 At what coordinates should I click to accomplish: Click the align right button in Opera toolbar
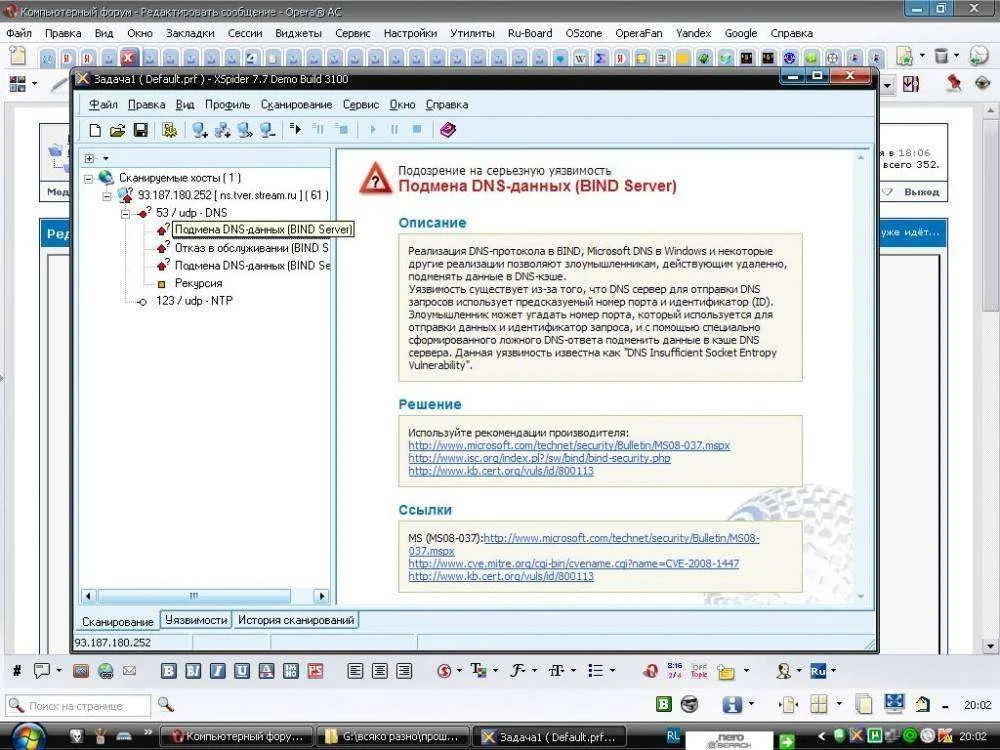[404, 670]
